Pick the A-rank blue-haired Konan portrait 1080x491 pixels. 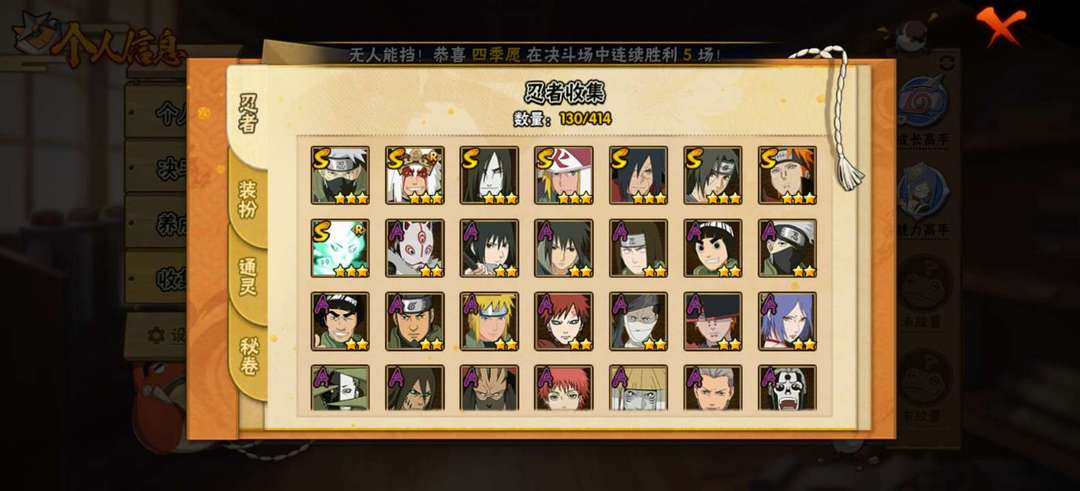click(x=787, y=321)
